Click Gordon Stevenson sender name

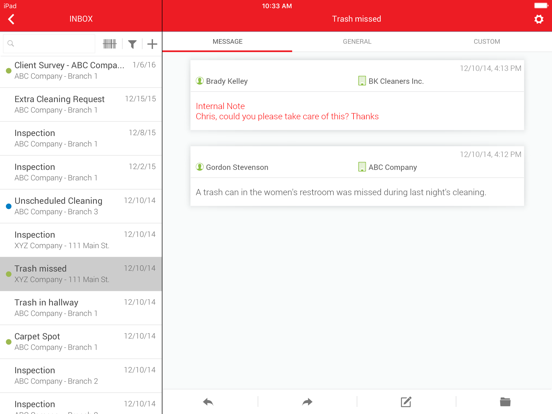[237, 167]
